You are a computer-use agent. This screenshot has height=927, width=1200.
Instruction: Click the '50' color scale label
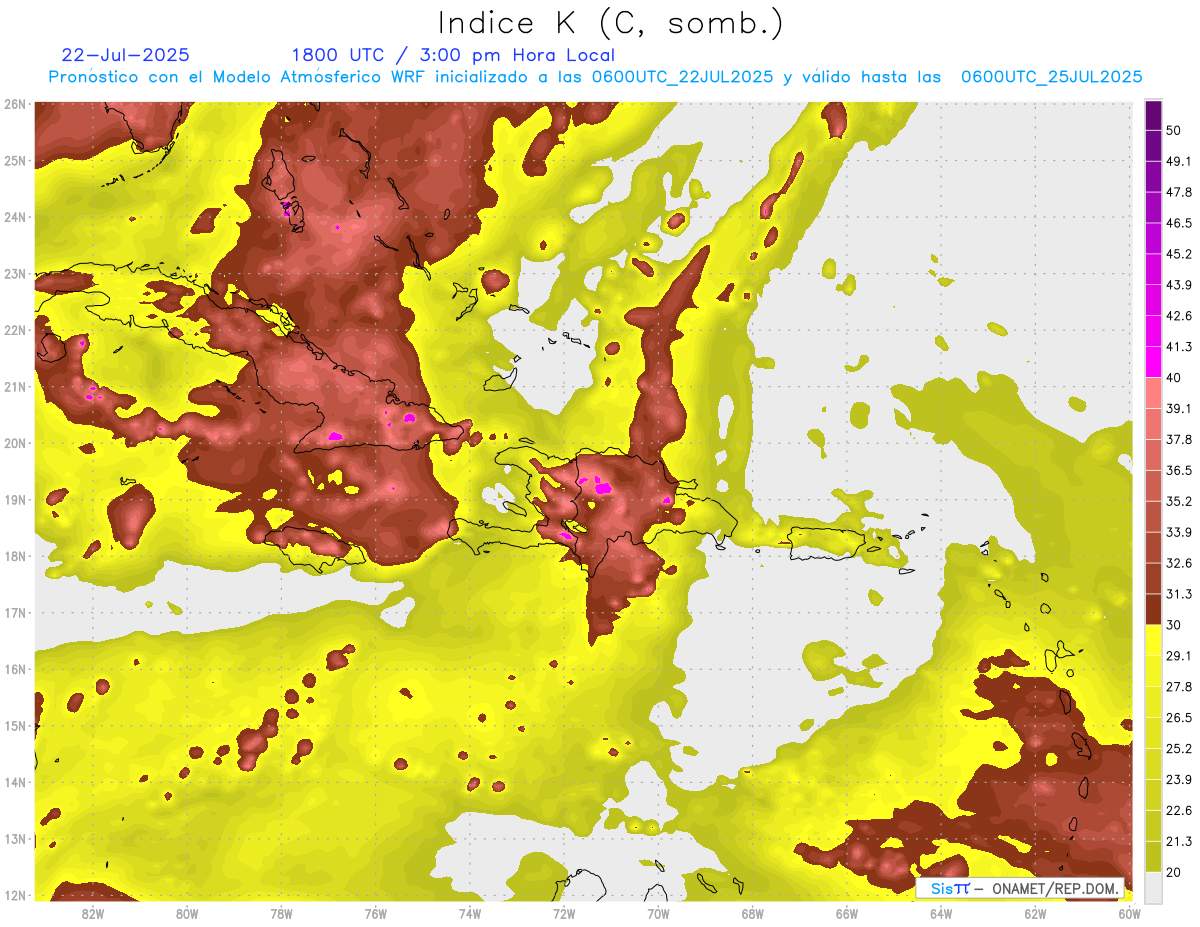pos(1174,130)
